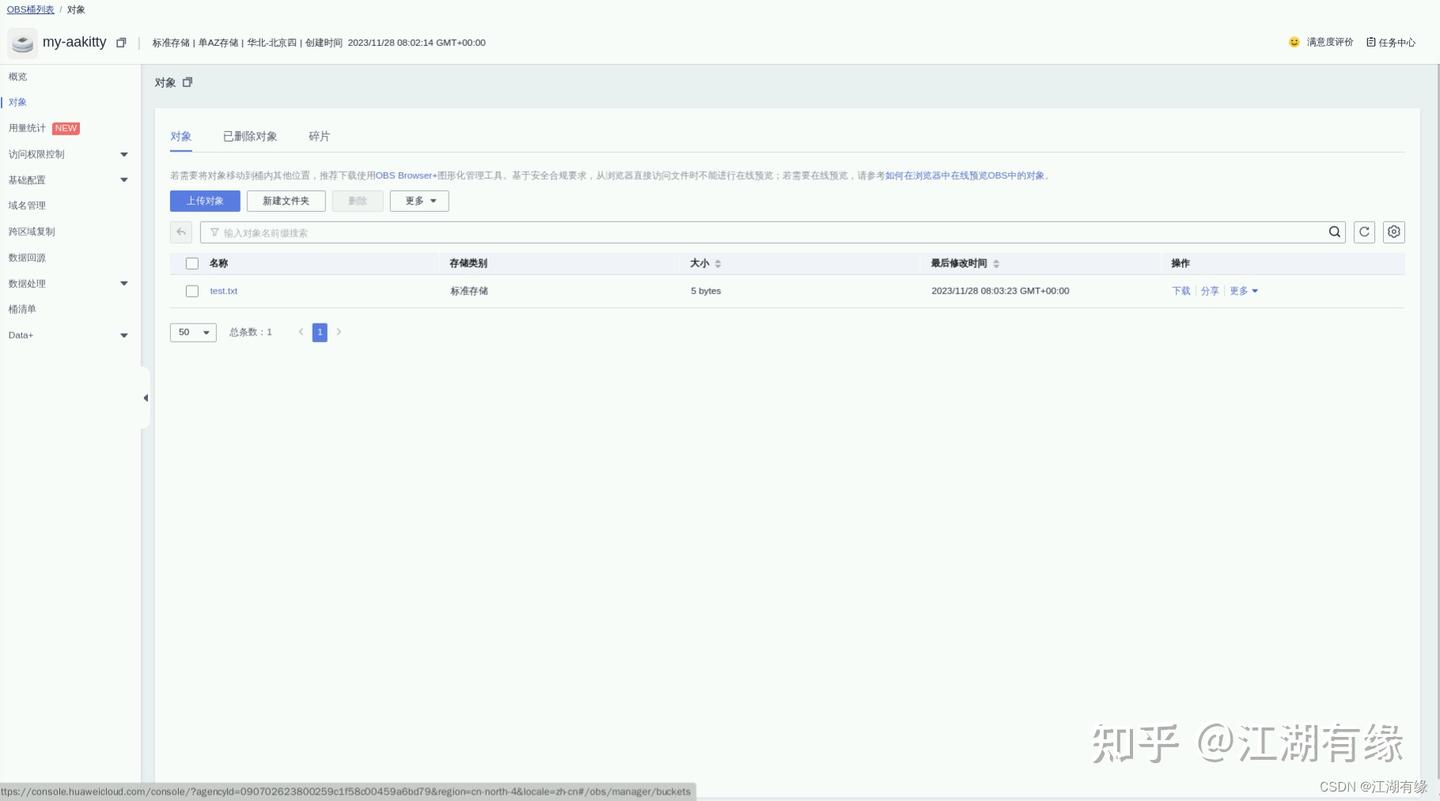Copy the 对象 page path icon

pyautogui.click(x=187, y=82)
